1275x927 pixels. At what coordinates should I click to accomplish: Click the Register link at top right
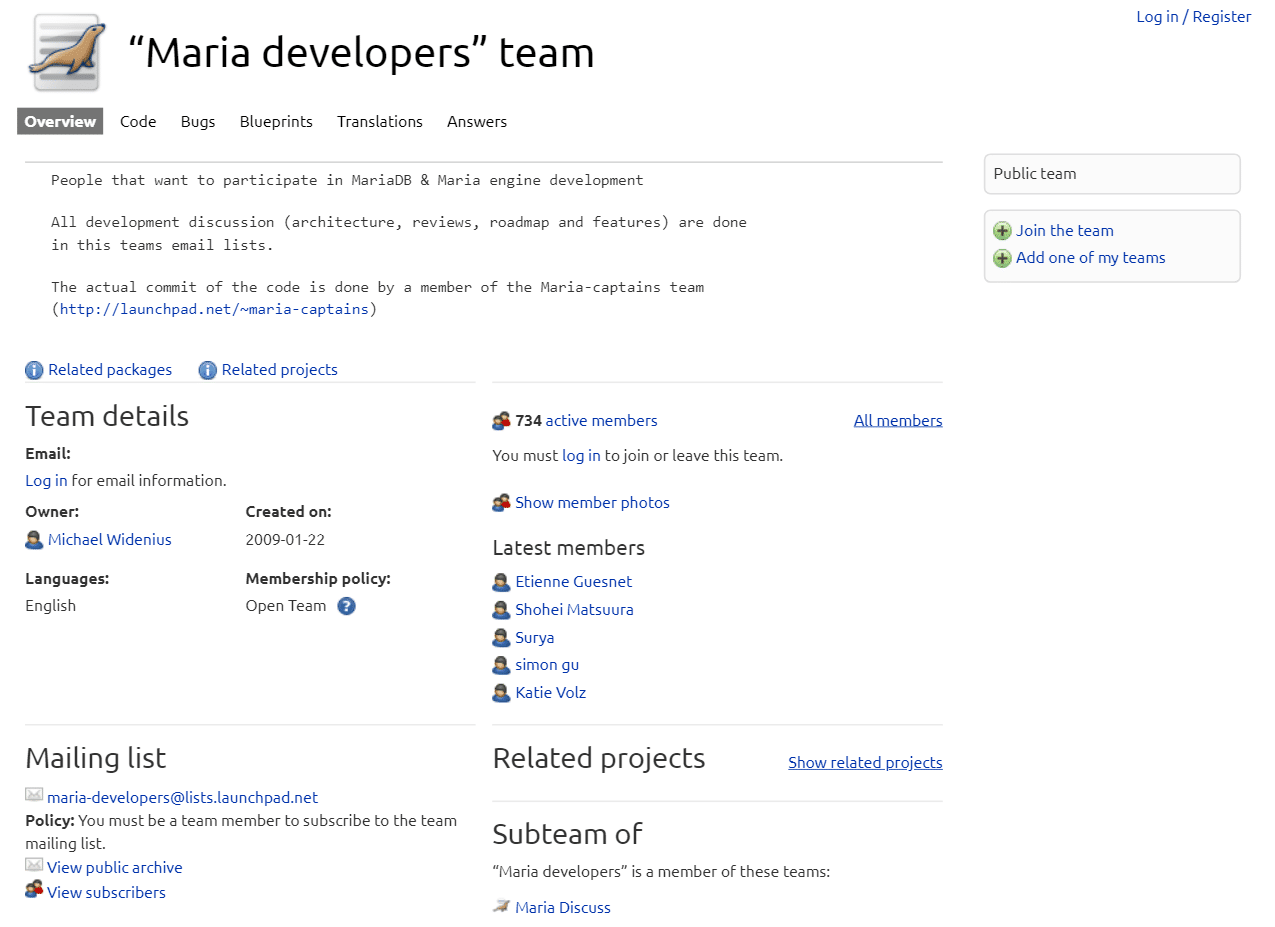click(x=1221, y=16)
